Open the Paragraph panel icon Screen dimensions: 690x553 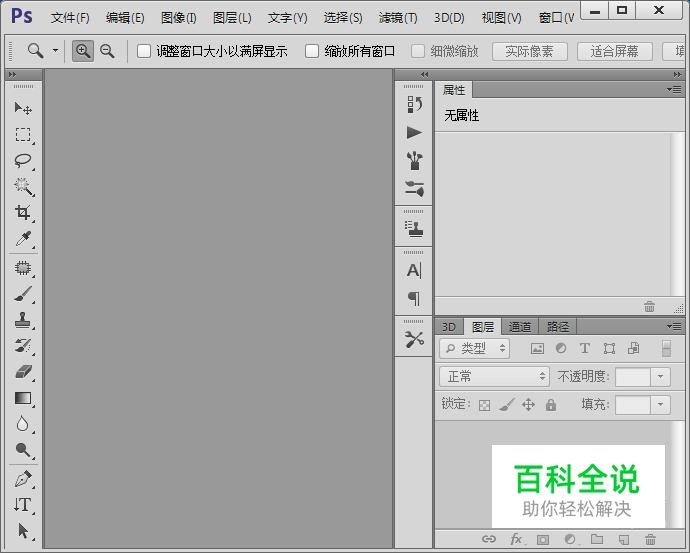414,298
